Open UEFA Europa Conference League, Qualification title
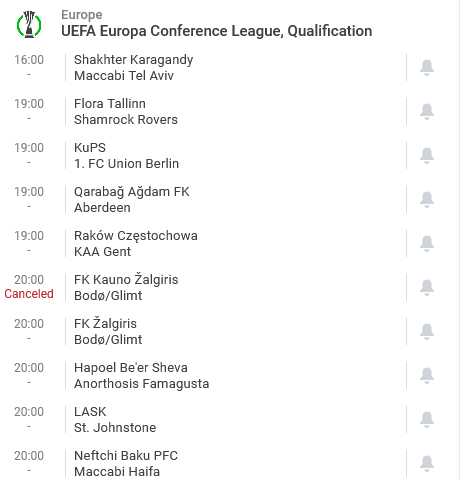 [x=217, y=31]
